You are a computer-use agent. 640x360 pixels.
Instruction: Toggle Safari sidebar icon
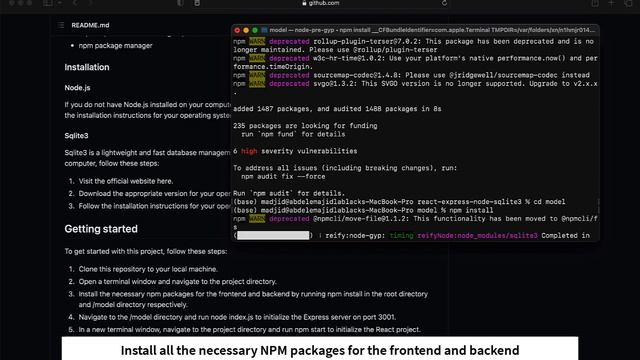pyautogui.click(x=47, y=3)
